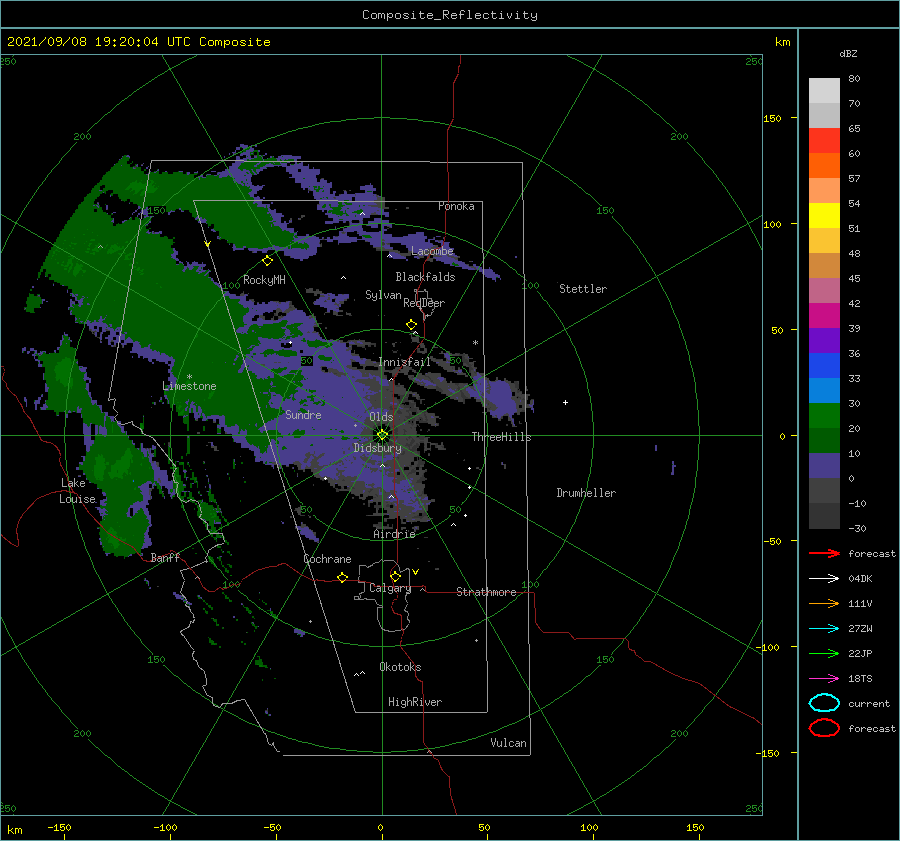This screenshot has width=900, height=841.
Task: Select the cyan 27ZW arrow icon
Action: pos(824,629)
